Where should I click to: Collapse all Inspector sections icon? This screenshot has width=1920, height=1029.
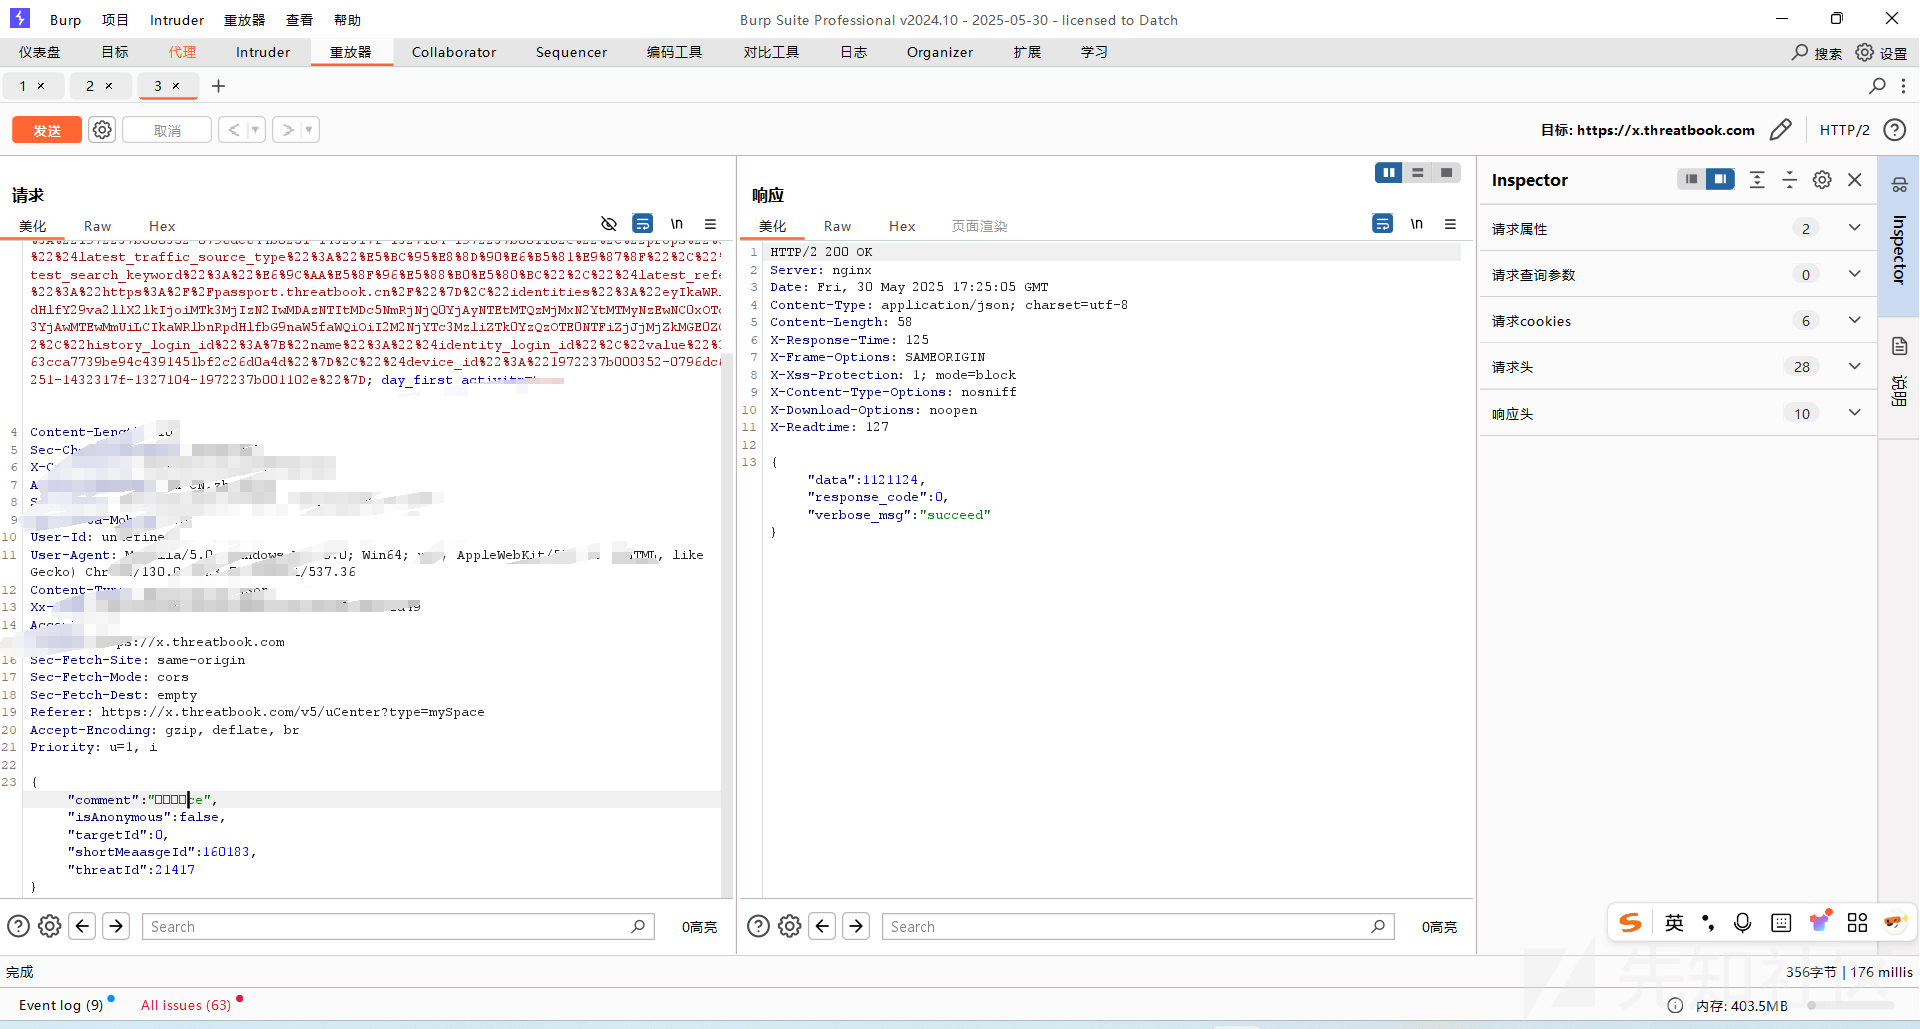(x=1790, y=179)
